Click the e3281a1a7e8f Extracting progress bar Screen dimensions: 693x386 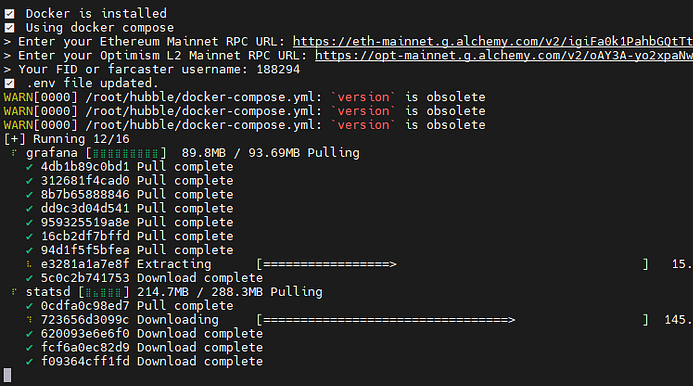pyautogui.click(x=453, y=264)
